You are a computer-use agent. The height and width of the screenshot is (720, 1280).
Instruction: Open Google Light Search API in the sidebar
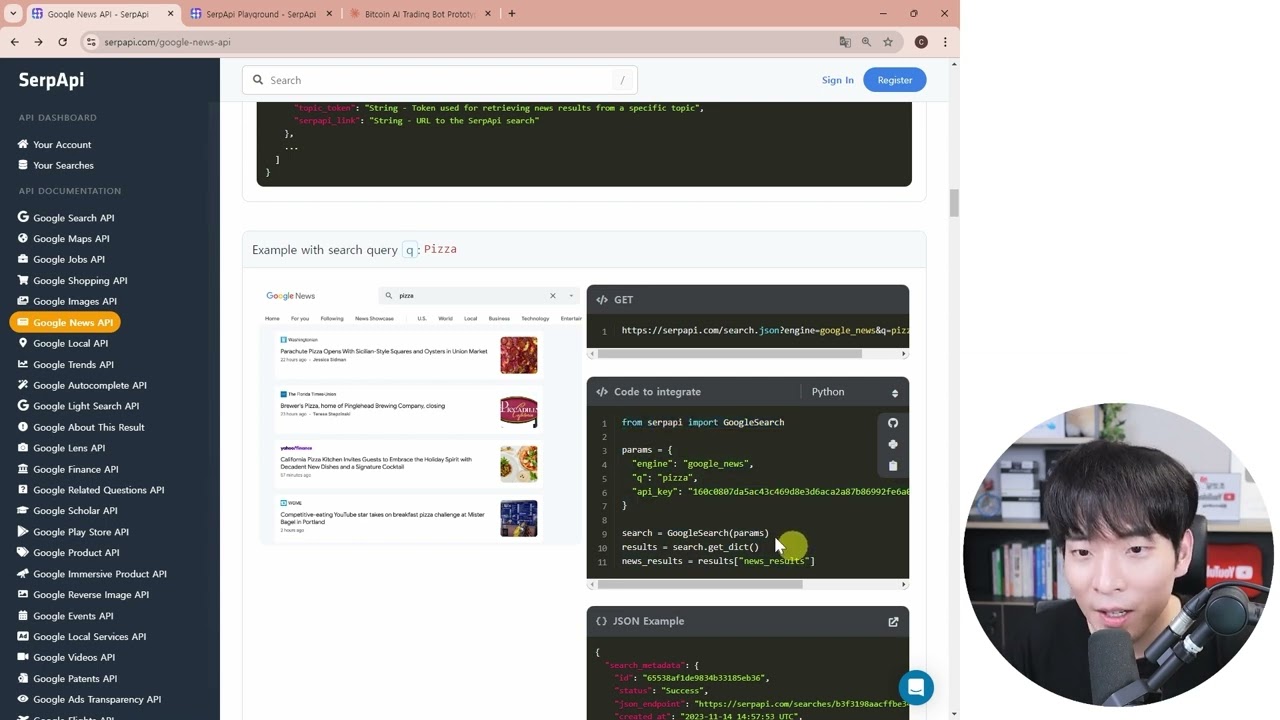(86, 406)
